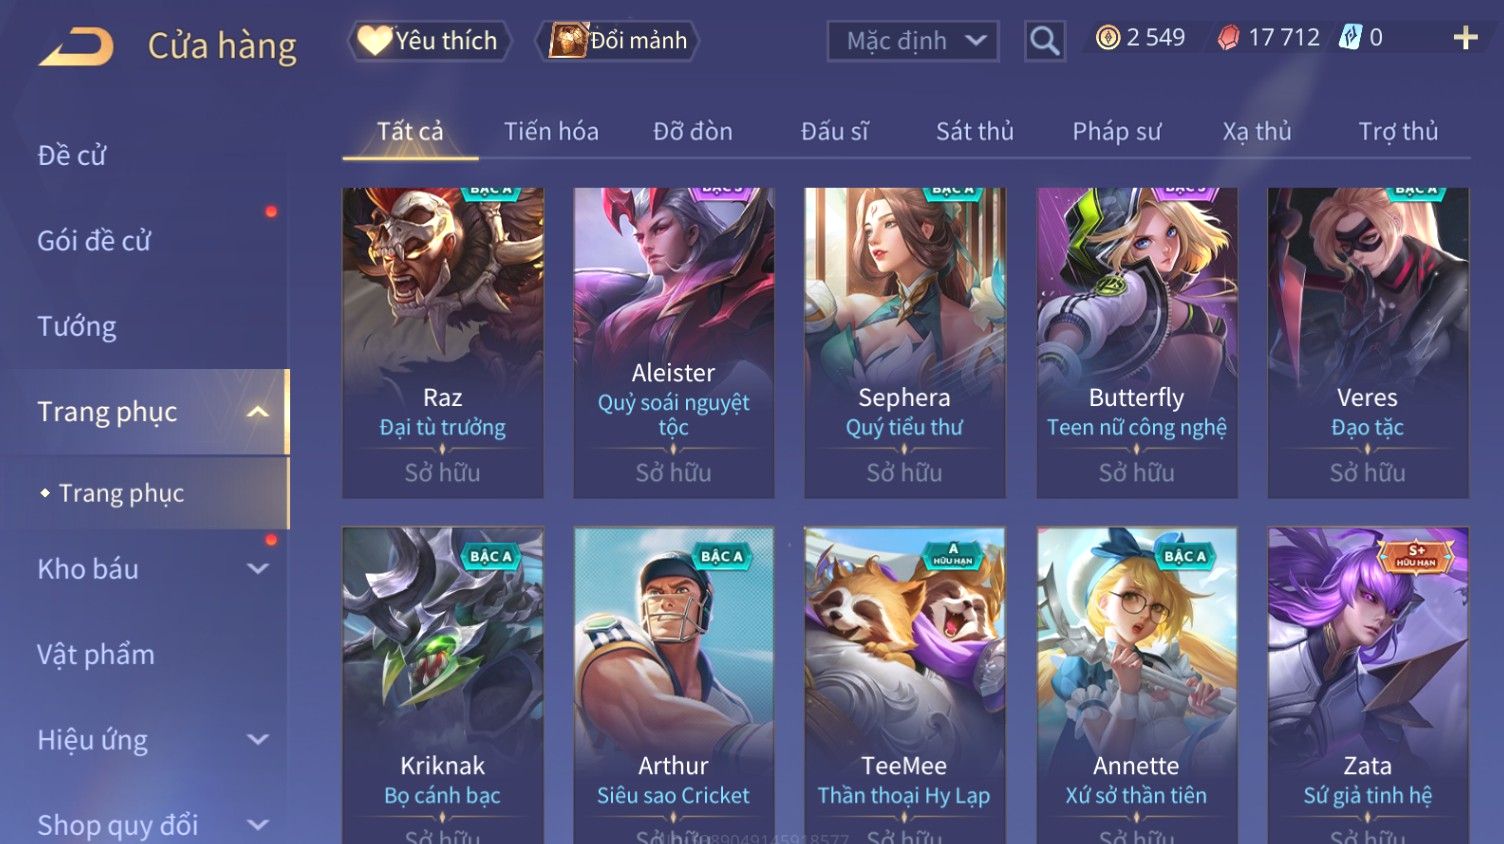Select the Butterfly Teen nữ công nghệ skin
The image size is (1504, 844).
(1137, 343)
